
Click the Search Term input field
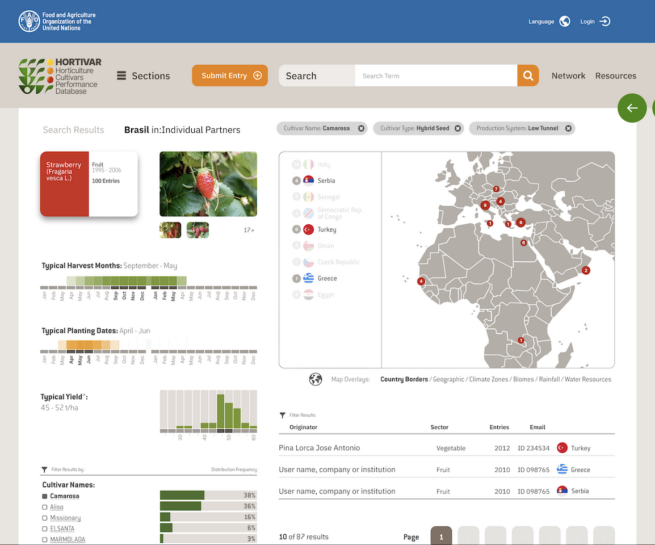(435, 76)
